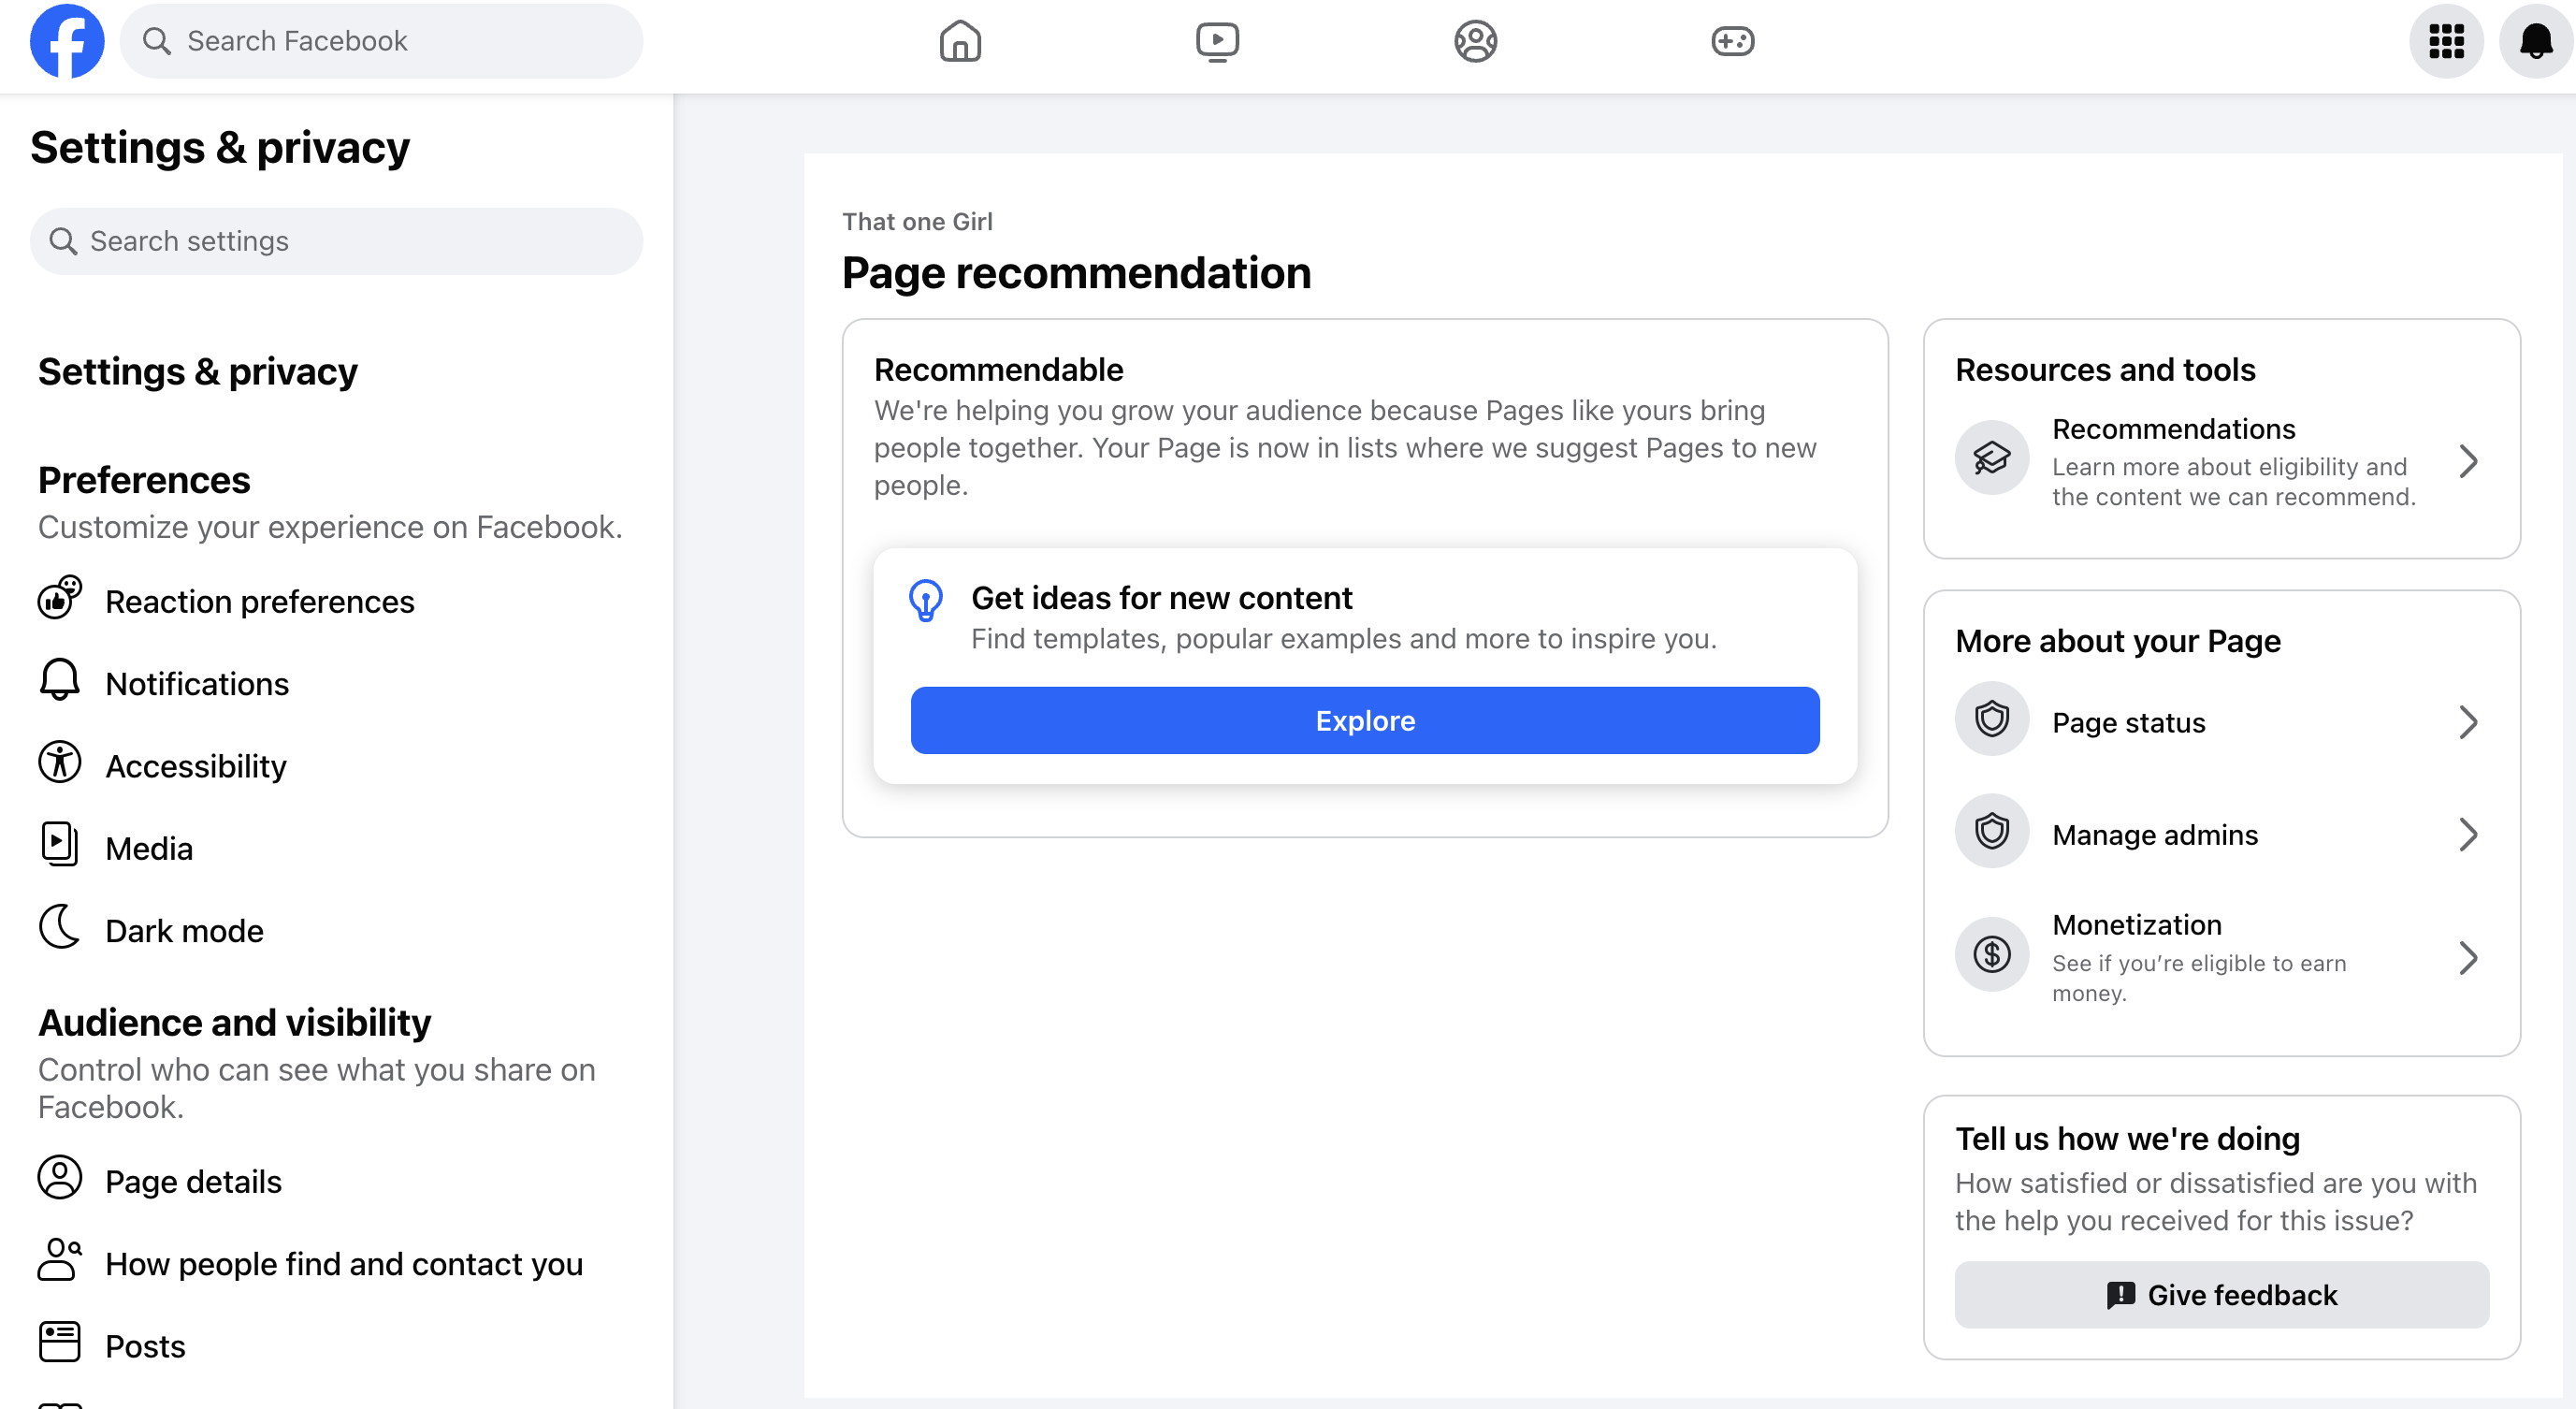Click the Notifications bell icon in sidebar

60,680
